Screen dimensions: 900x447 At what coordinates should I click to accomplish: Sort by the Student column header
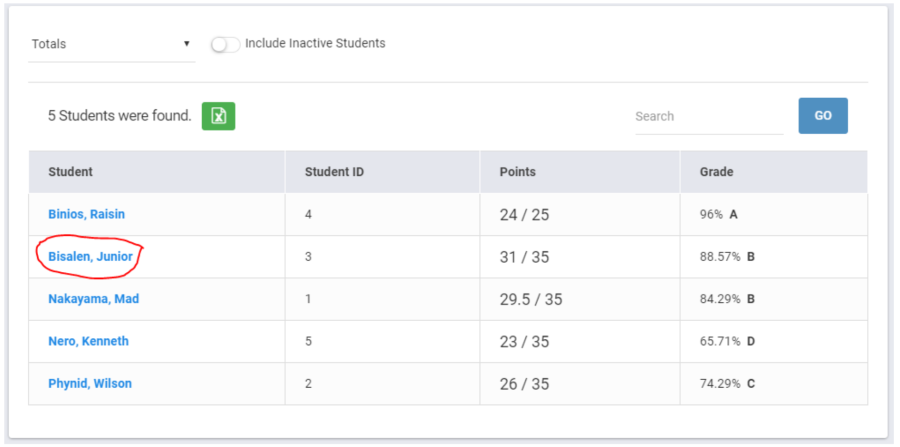pyautogui.click(x=70, y=172)
